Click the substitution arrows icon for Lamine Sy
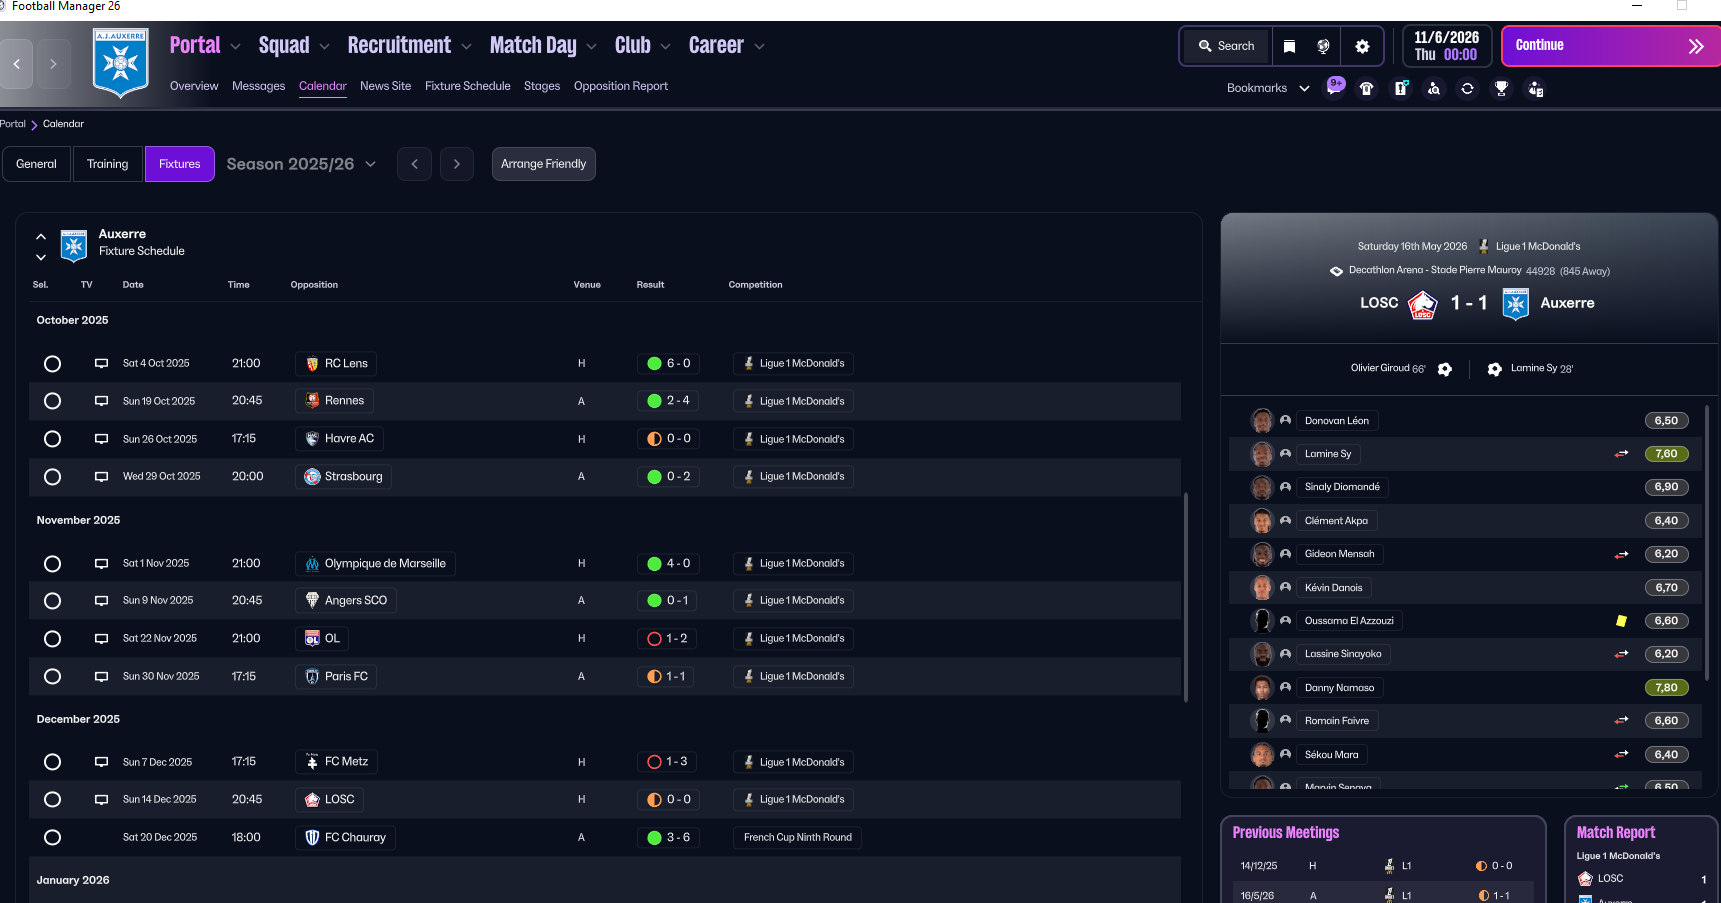This screenshot has width=1721, height=903. click(x=1621, y=454)
